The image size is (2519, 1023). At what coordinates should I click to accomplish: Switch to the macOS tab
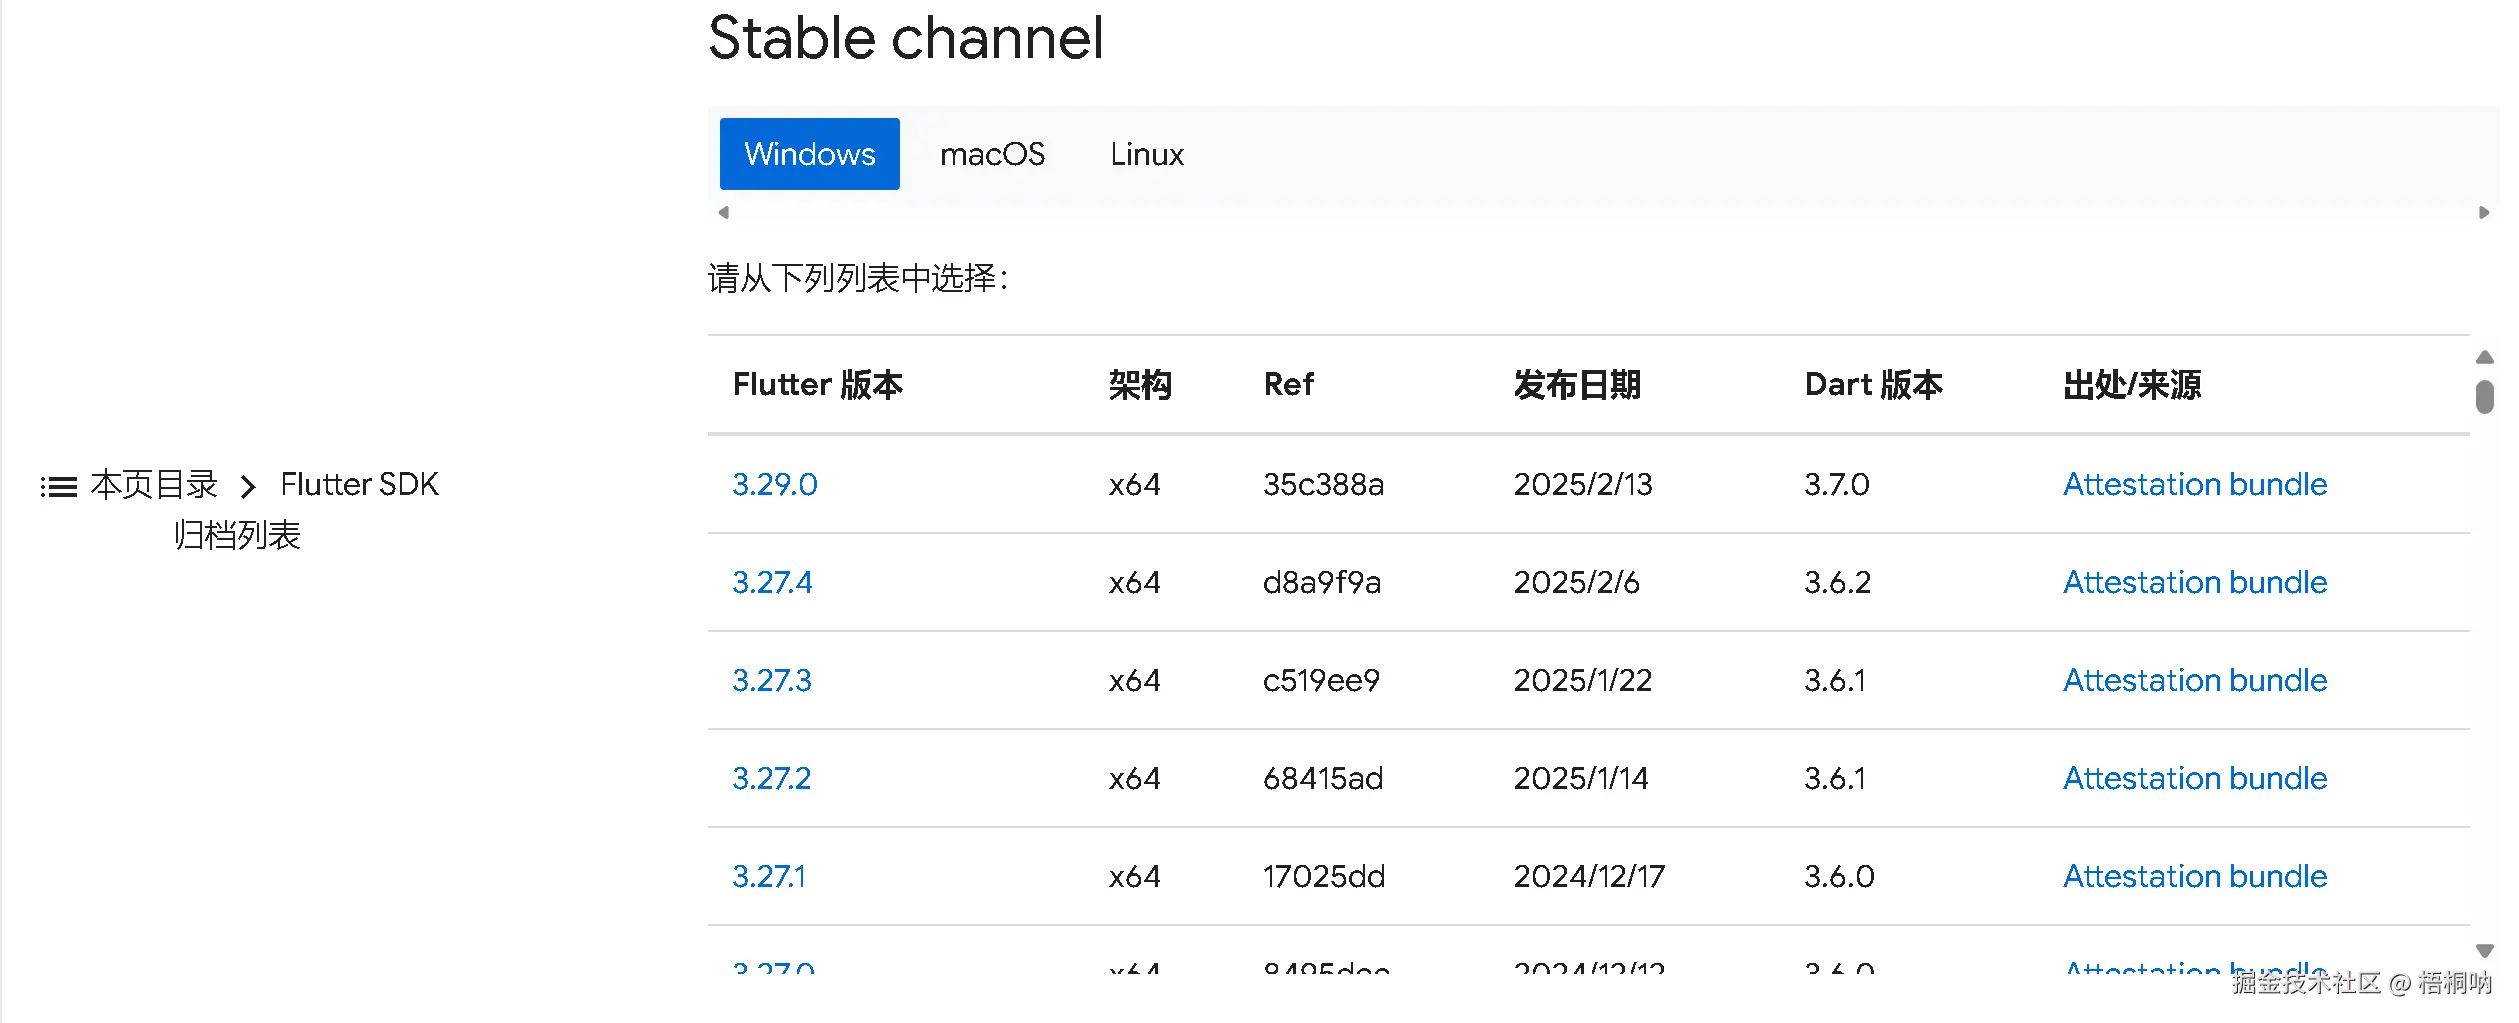pyautogui.click(x=992, y=154)
